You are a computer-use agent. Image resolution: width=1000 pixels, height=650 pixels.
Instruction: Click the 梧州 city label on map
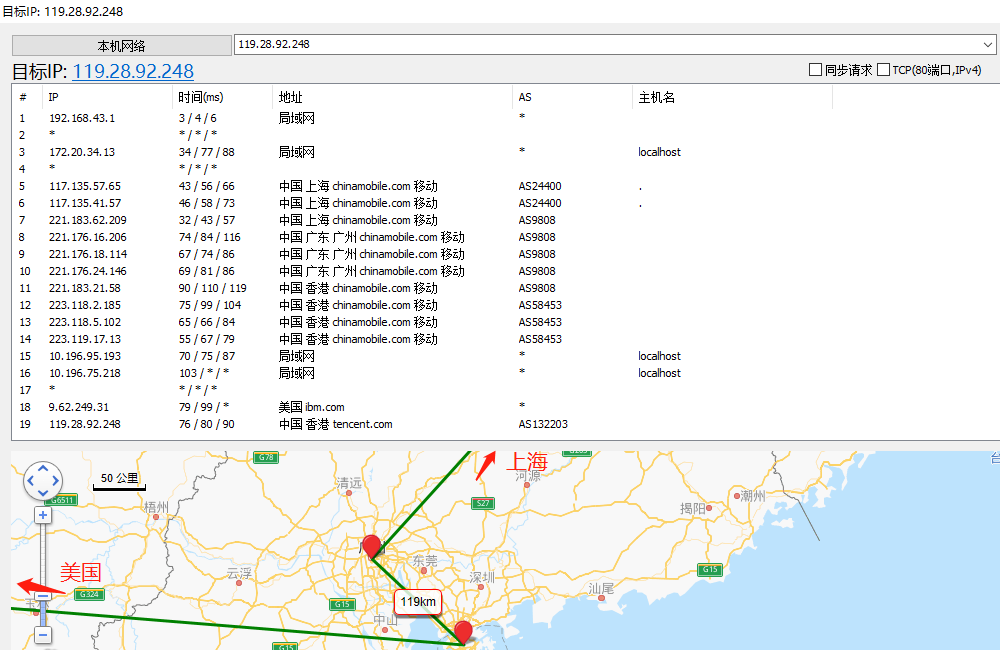coord(156,507)
